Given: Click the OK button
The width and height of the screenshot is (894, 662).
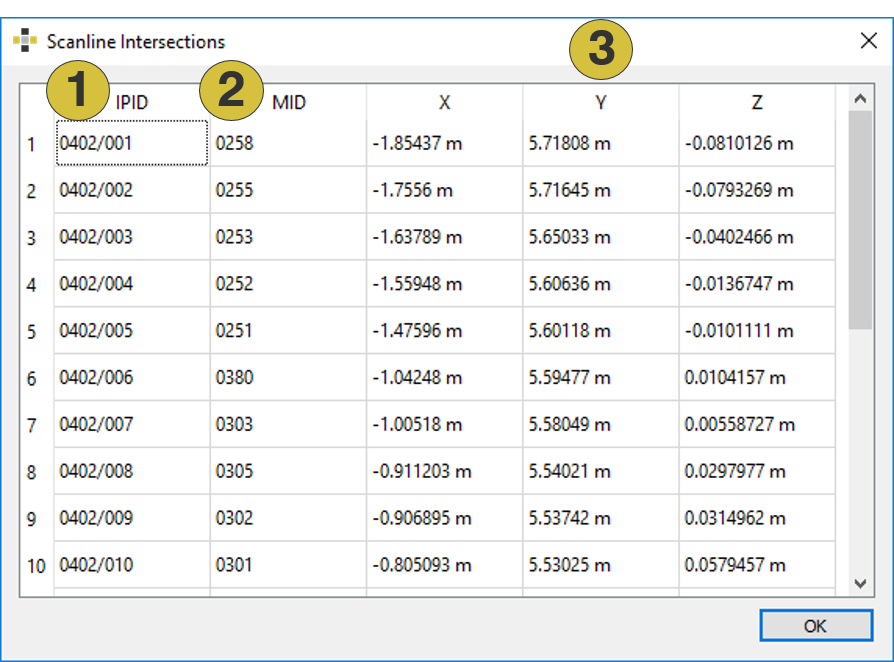Looking at the screenshot, I should (x=815, y=626).
